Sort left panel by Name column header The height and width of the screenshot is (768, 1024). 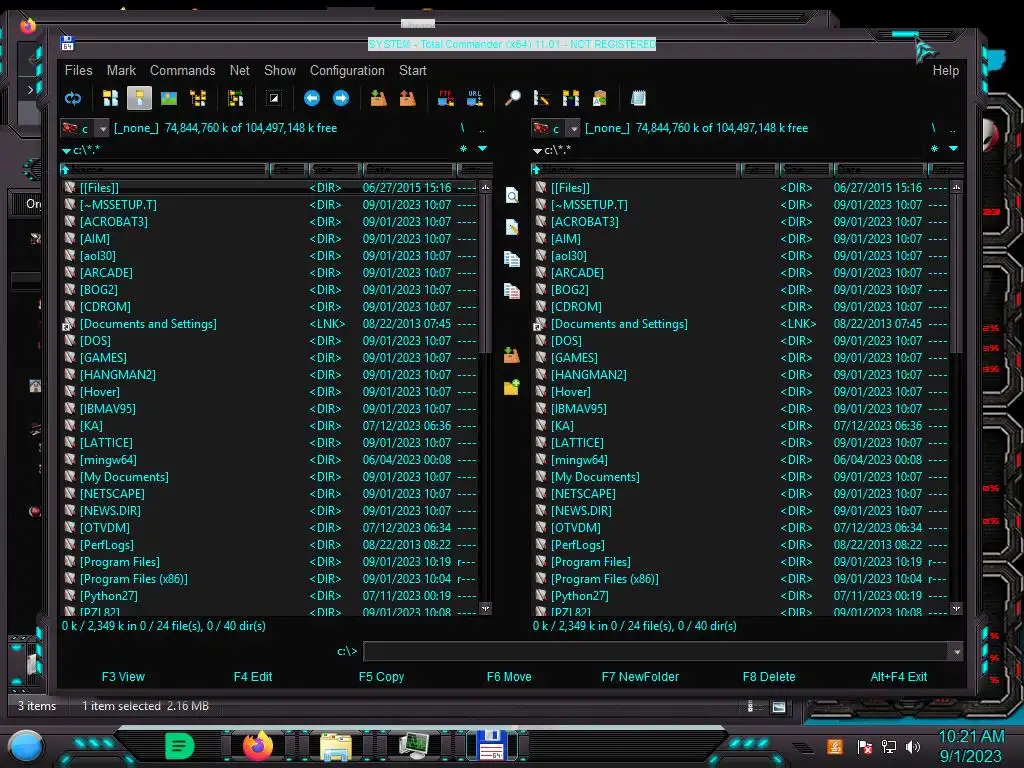tap(165, 170)
